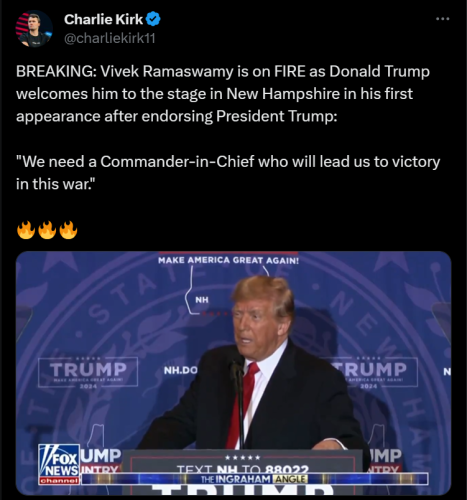
Task: Click the NH.DO text on the backdrop
Action: (x=181, y=370)
